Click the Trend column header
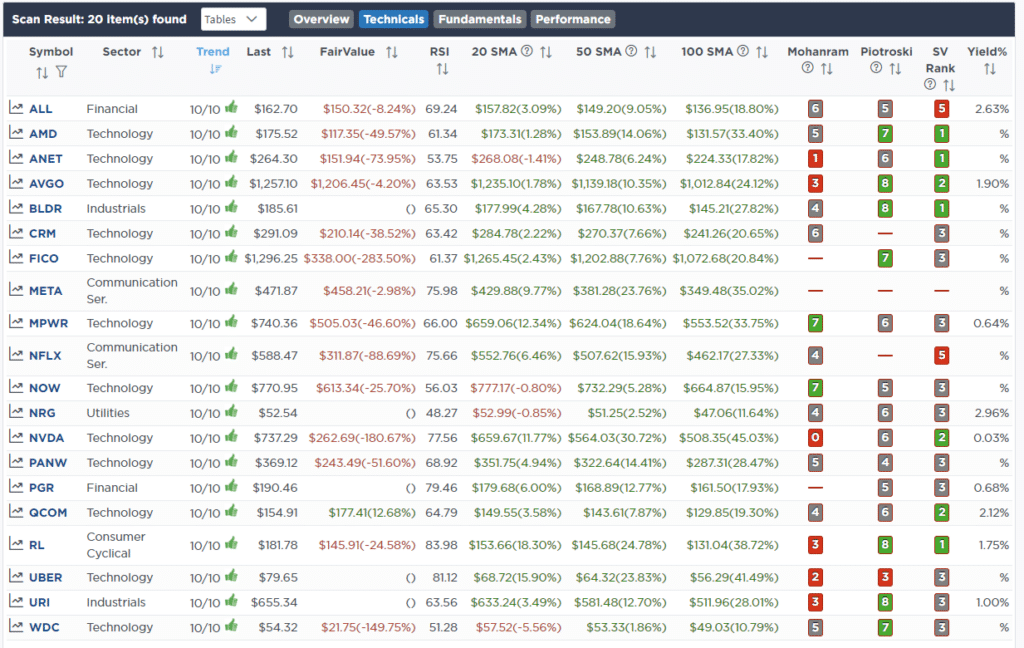1024x648 pixels. pyautogui.click(x=213, y=52)
